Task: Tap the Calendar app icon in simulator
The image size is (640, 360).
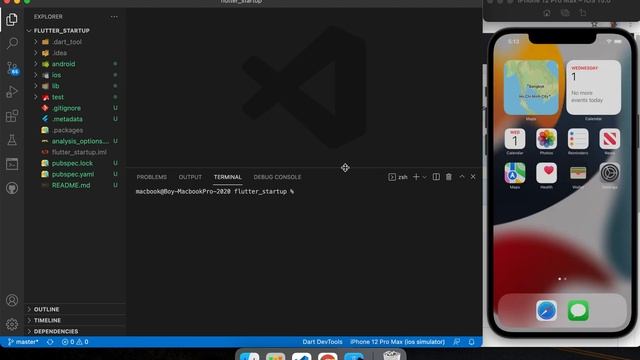Action: click(x=515, y=139)
